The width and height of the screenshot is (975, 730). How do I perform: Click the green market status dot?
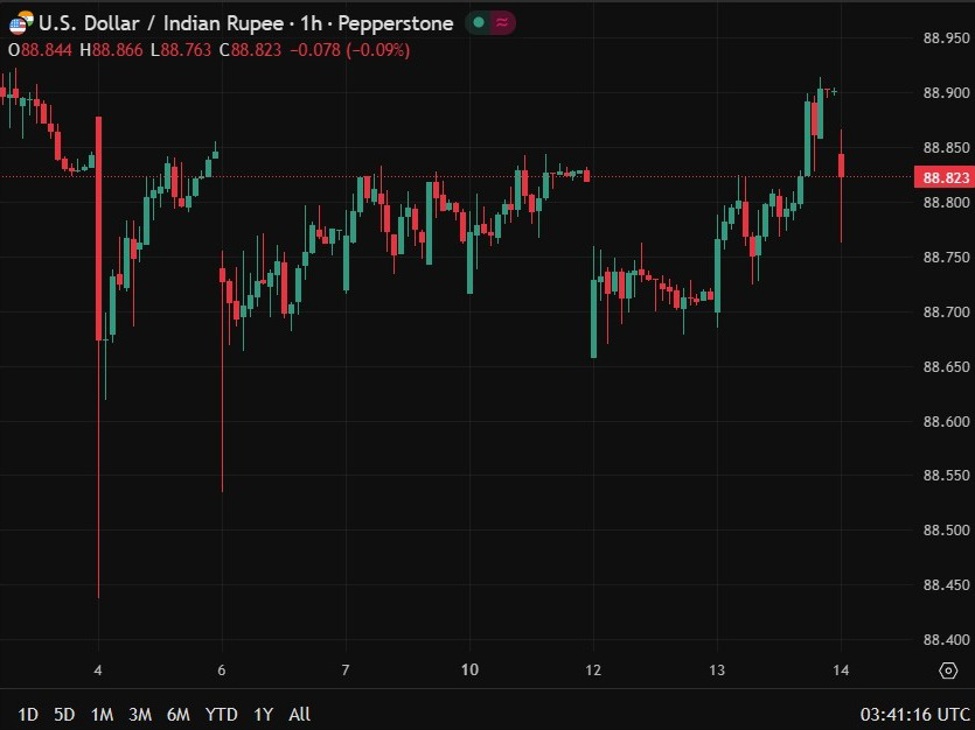pyautogui.click(x=479, y=22)
